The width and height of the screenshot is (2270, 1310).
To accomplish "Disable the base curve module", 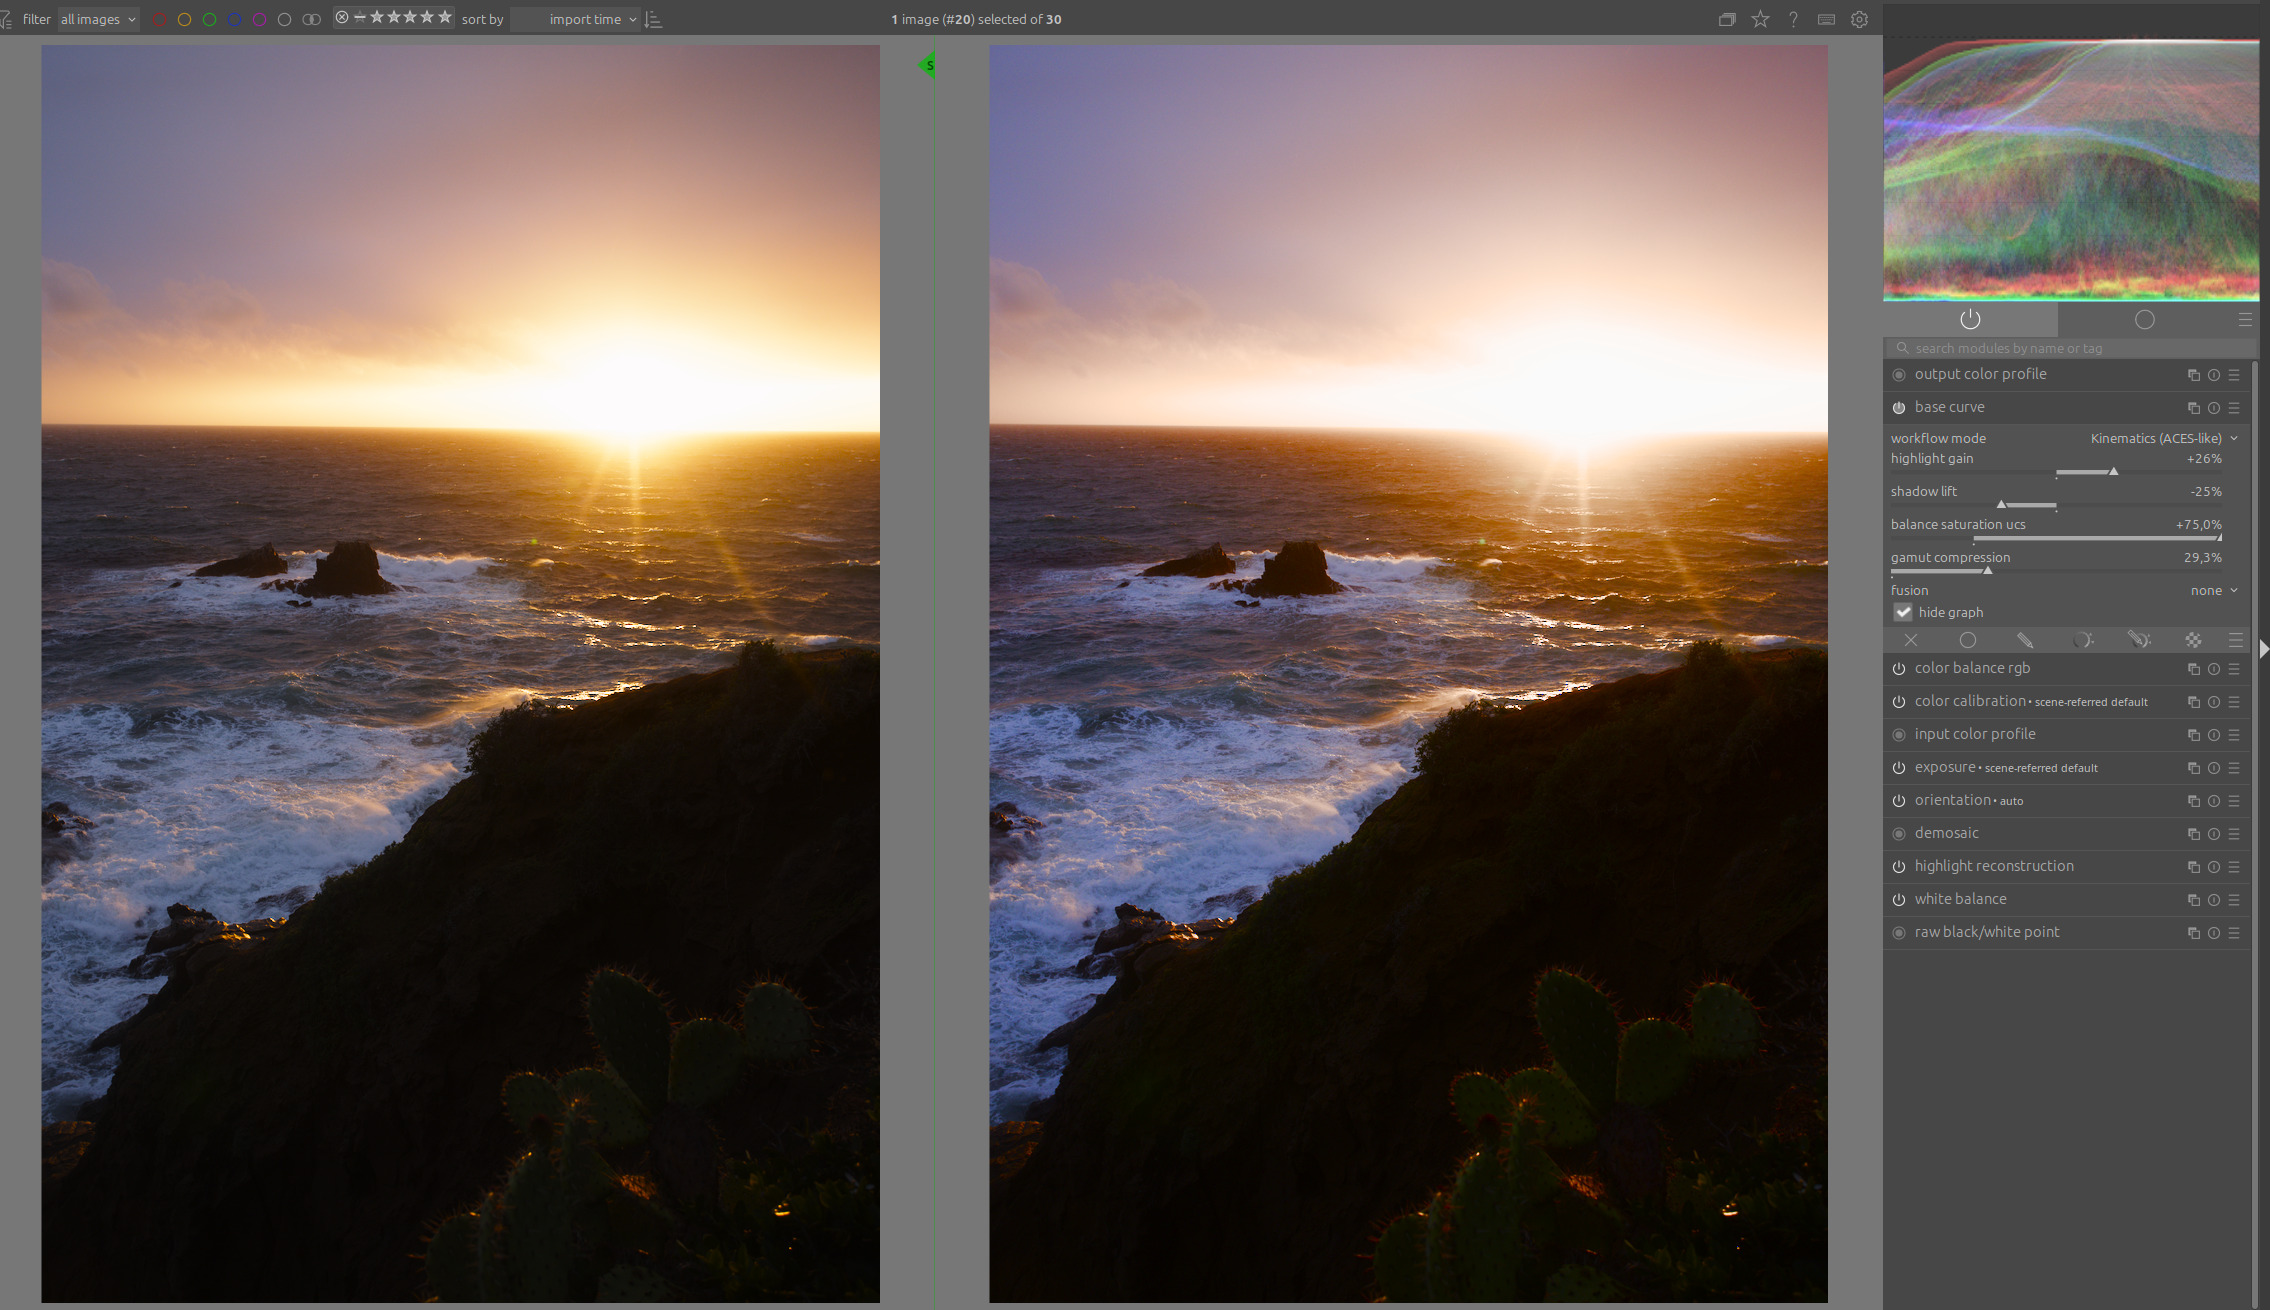I will (1899, 408).
